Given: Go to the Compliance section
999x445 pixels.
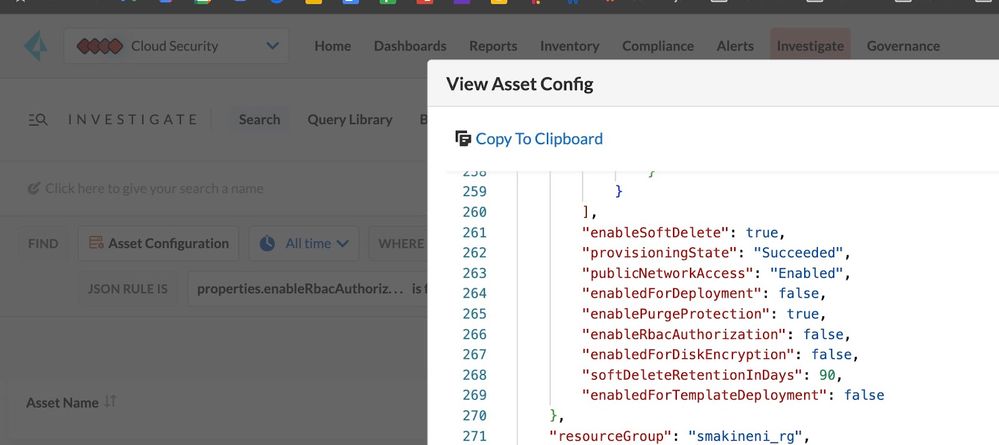Looking at the screenshot, I should 657,46.
